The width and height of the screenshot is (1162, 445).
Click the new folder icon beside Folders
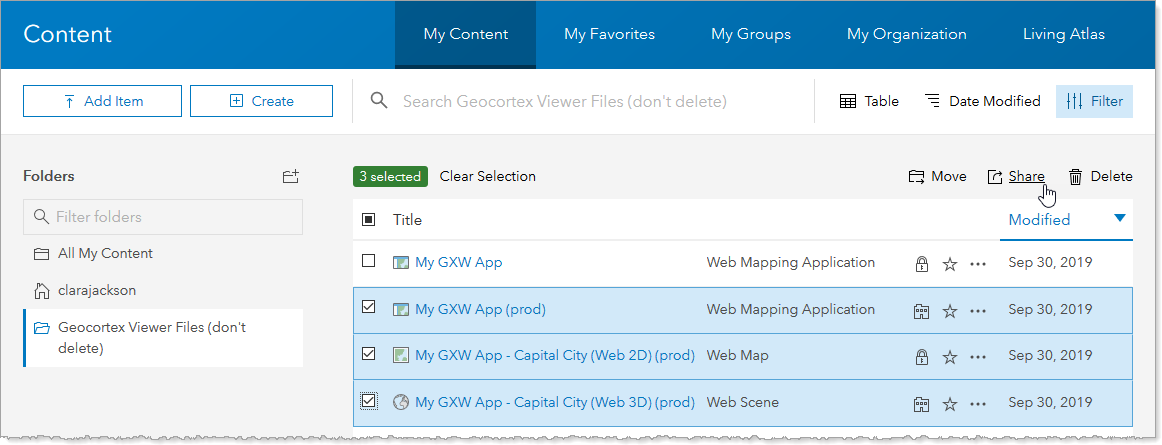click(x=290, y=177)
